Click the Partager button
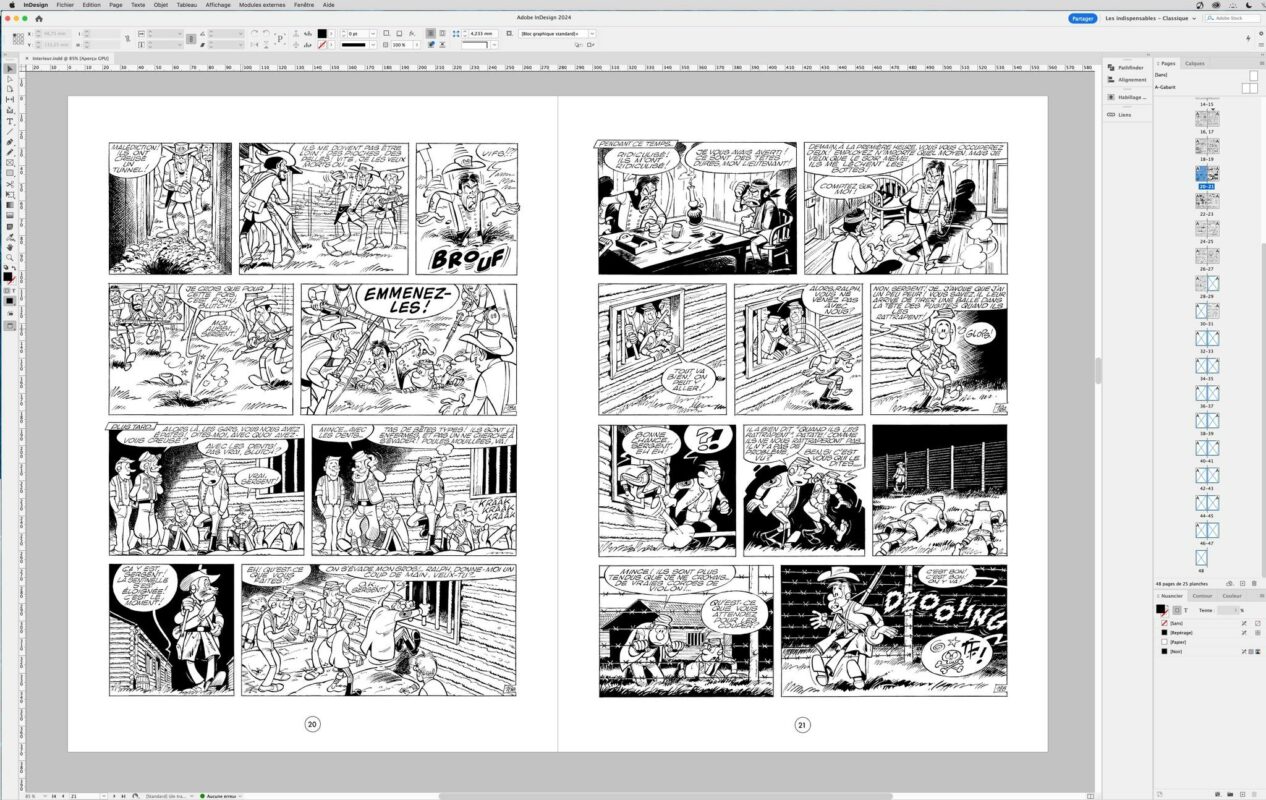 pyautogui.click(x=1082, y=18)
